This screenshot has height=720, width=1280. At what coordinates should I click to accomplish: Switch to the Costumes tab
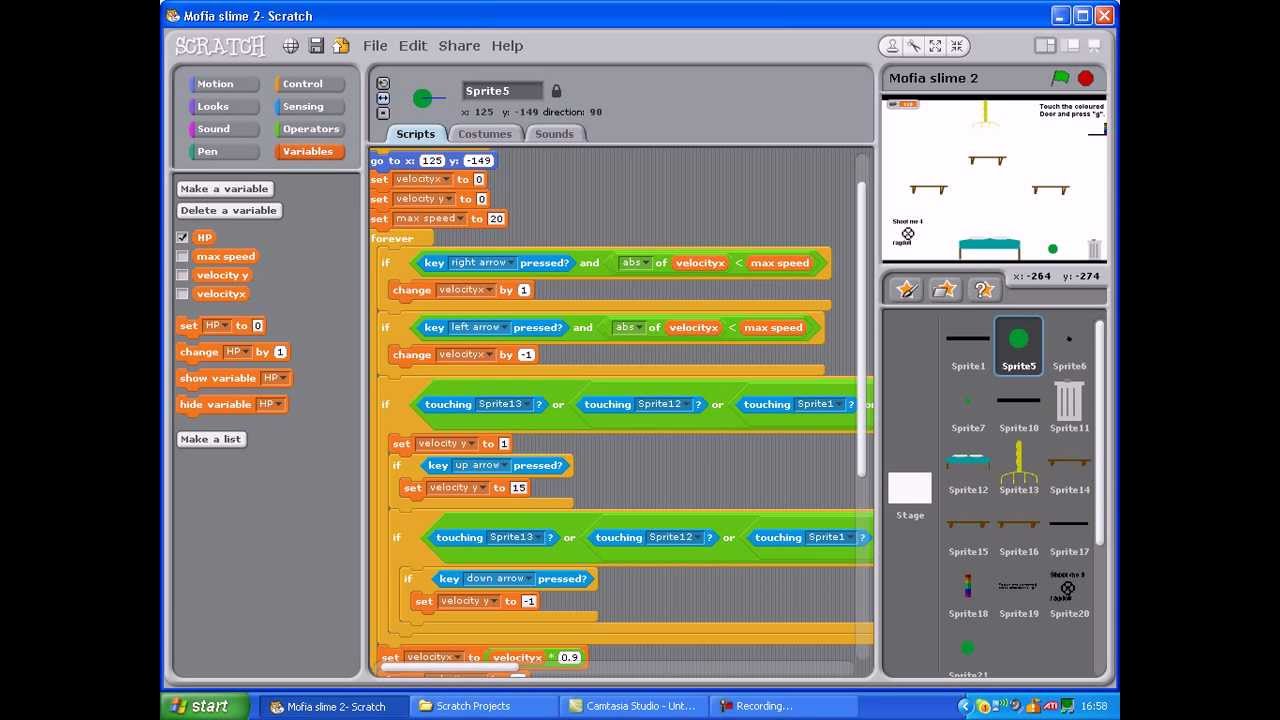[x=485, y=134]
